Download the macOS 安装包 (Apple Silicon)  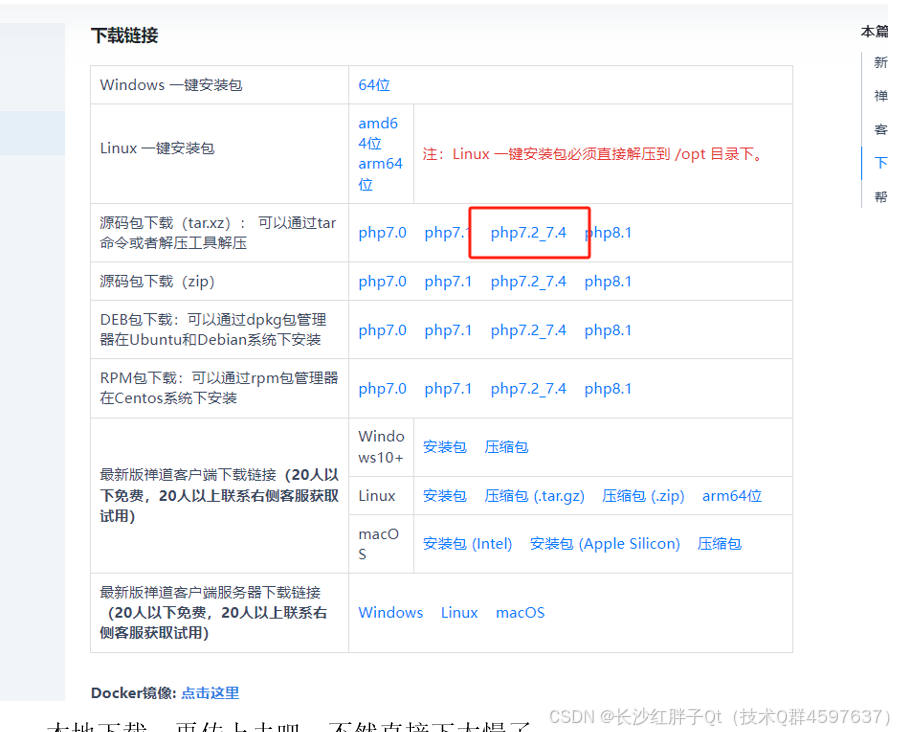[605, 544]
